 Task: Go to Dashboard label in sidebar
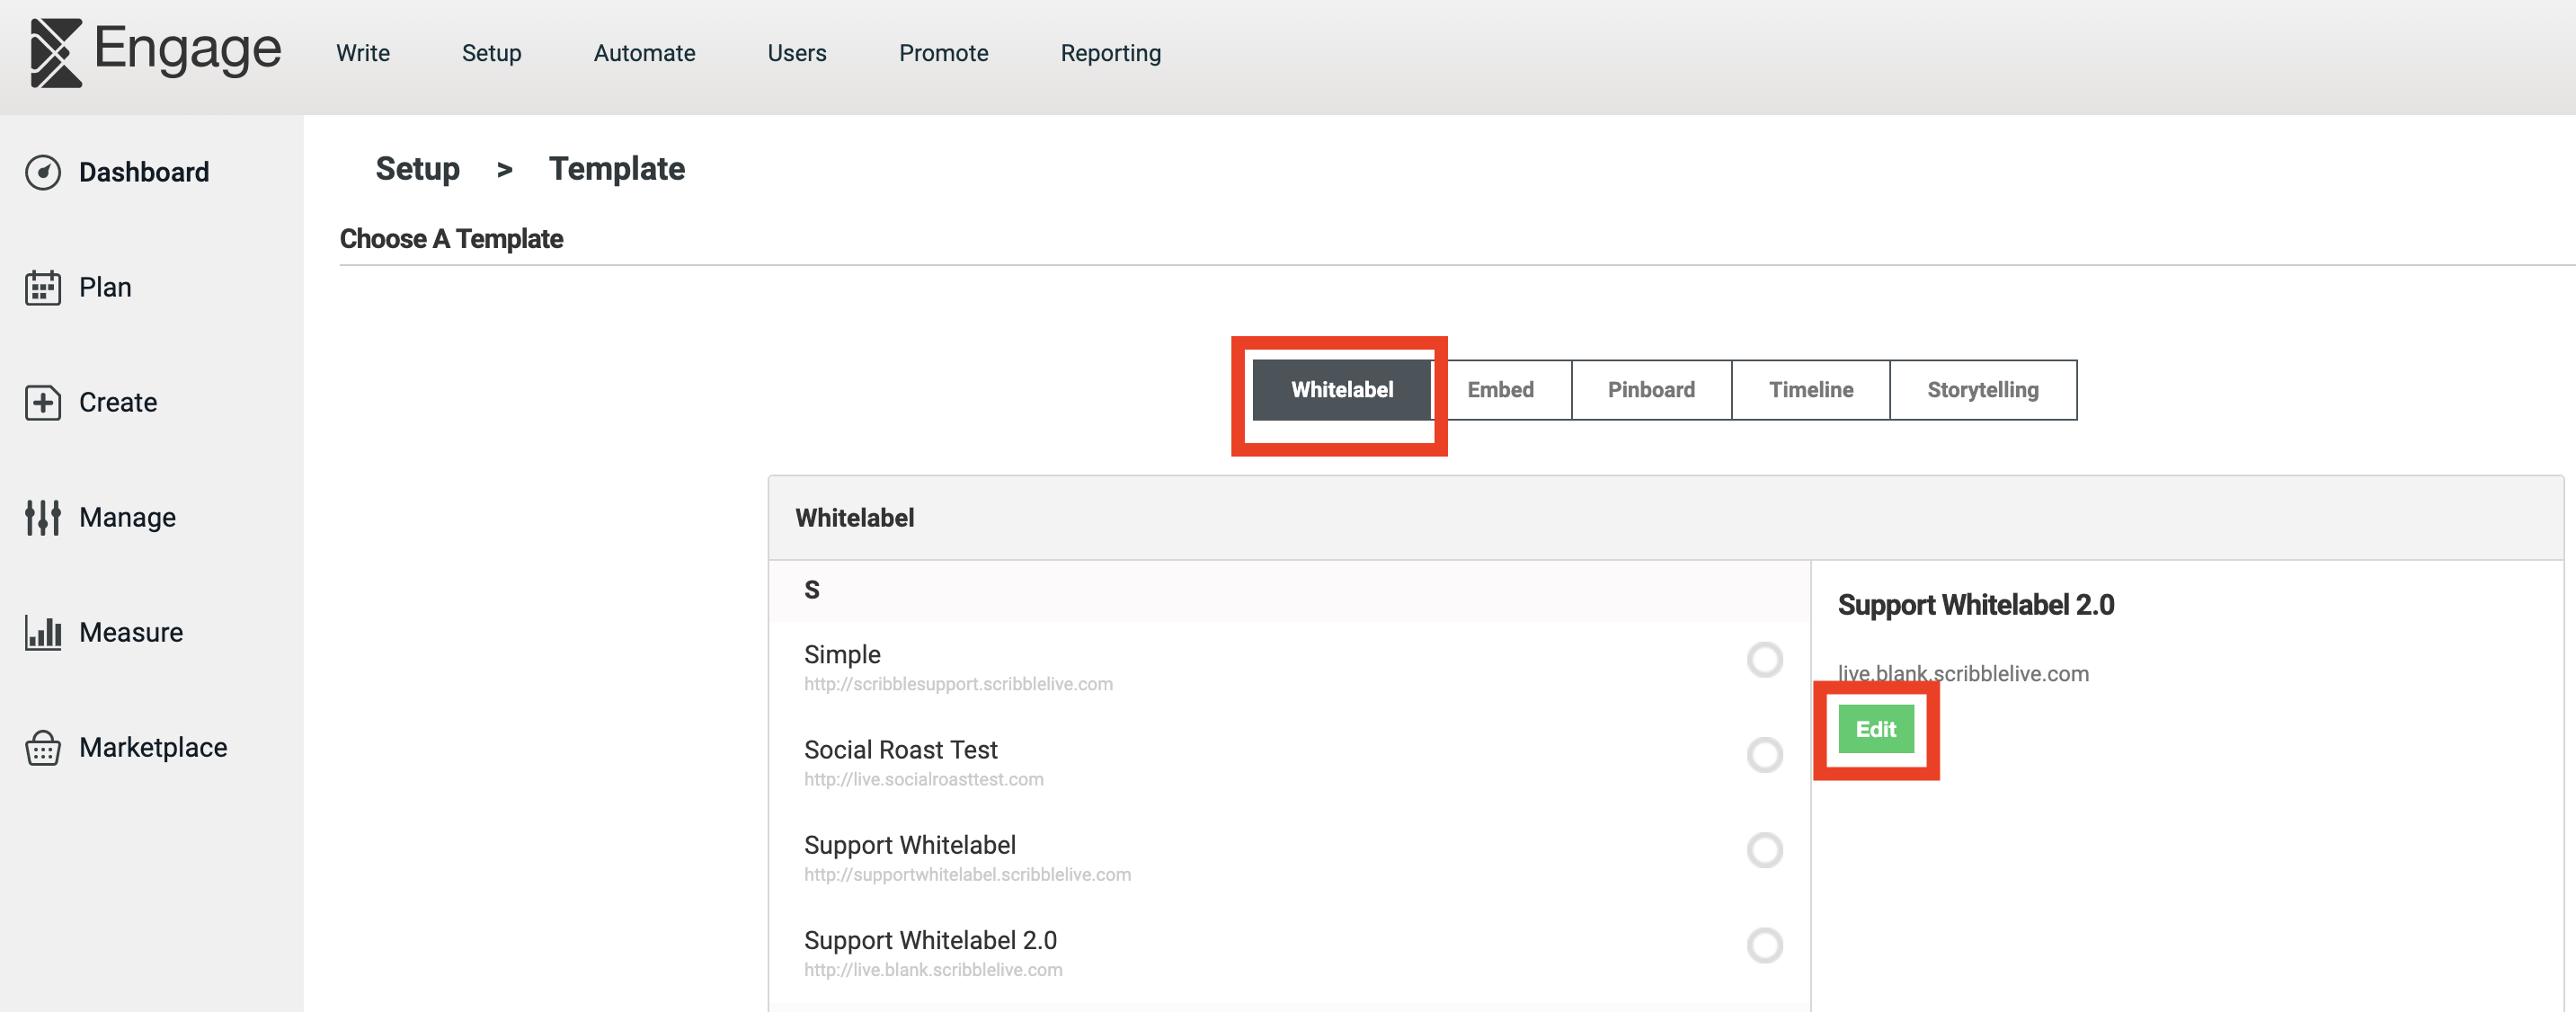coord(144,172)
